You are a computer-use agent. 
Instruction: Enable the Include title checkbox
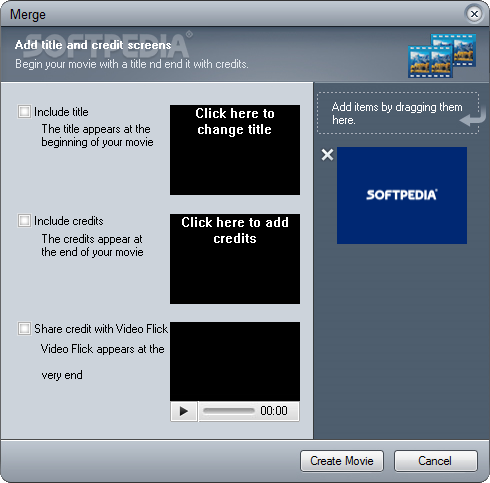(x=24, y=112)
